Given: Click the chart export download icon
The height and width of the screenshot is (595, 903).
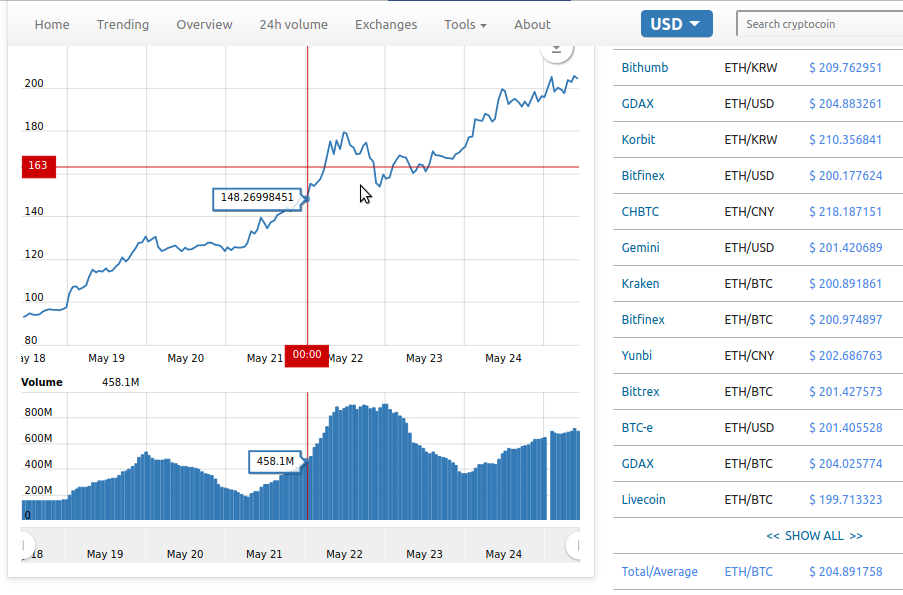Looking at the screenshot, I should [x=556, y=48].
